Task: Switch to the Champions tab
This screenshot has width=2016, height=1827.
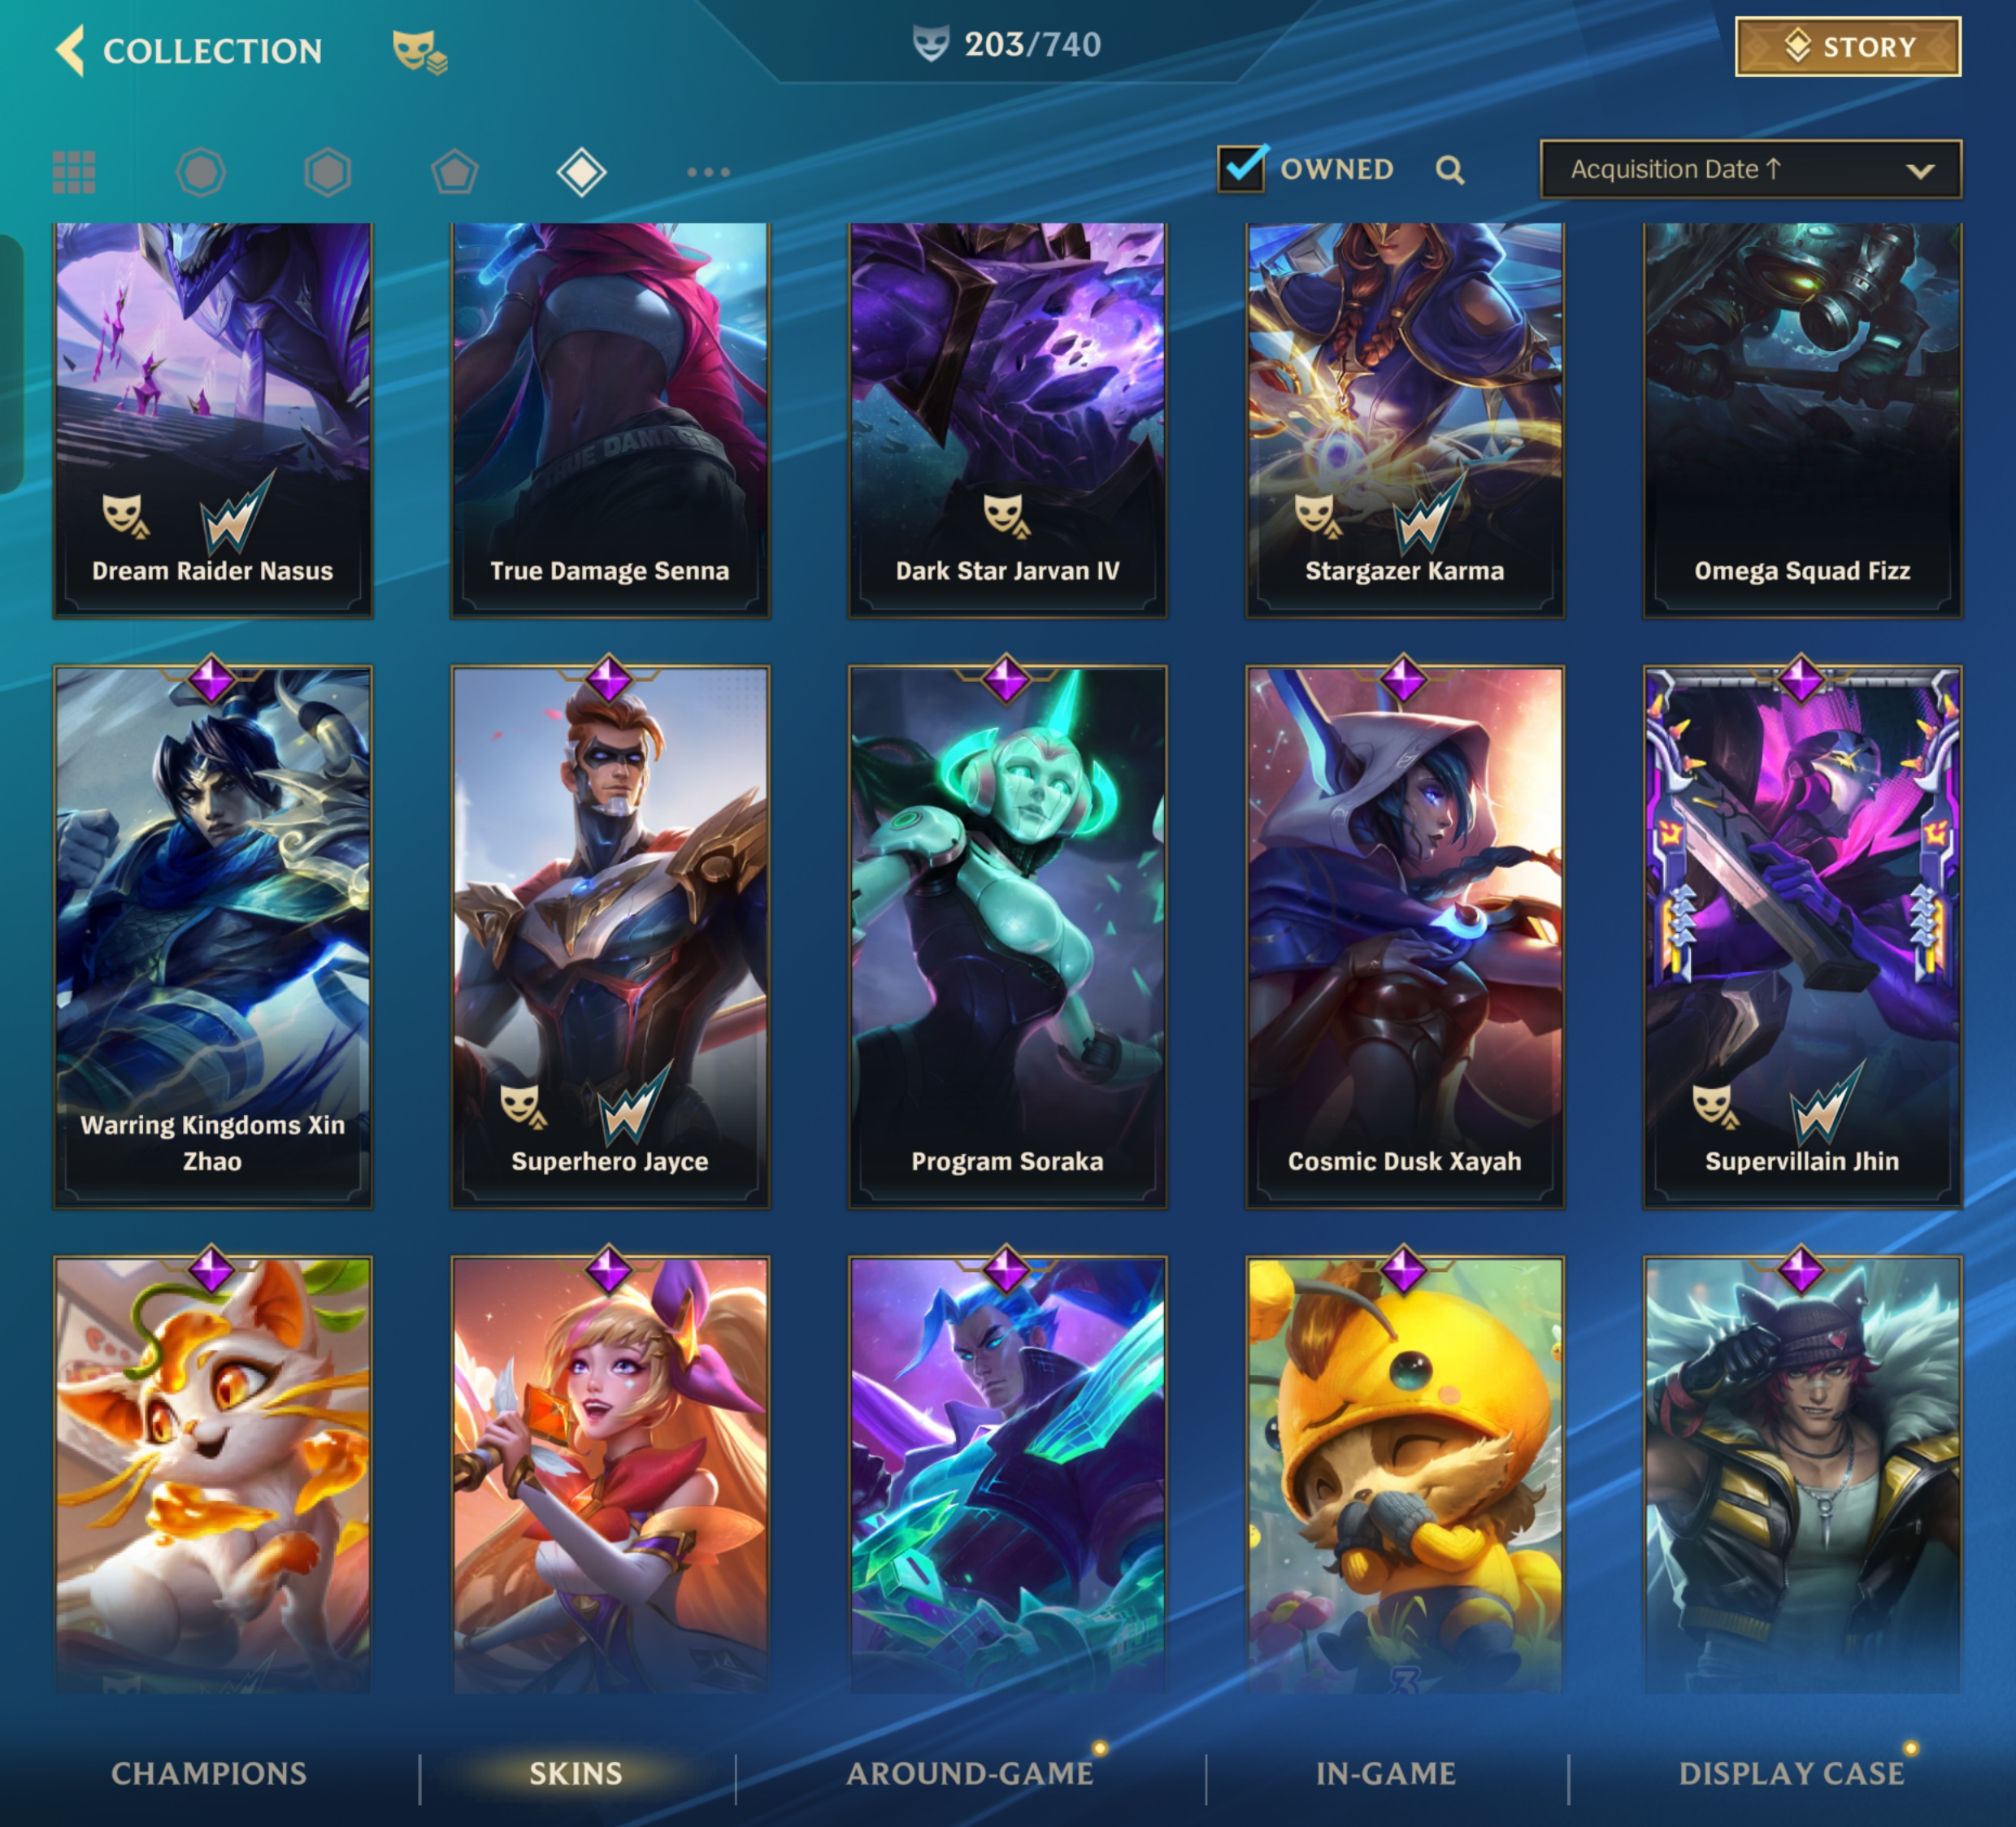Action: click(209, 1773)
